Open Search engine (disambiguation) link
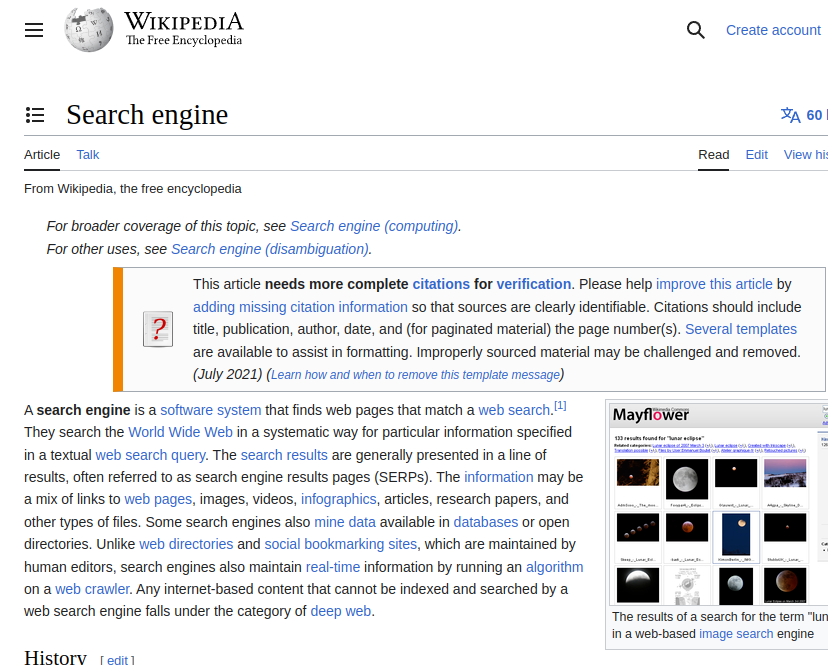Image resolution: width=828 pixels, height=665 pixels. tap(270, 249)
